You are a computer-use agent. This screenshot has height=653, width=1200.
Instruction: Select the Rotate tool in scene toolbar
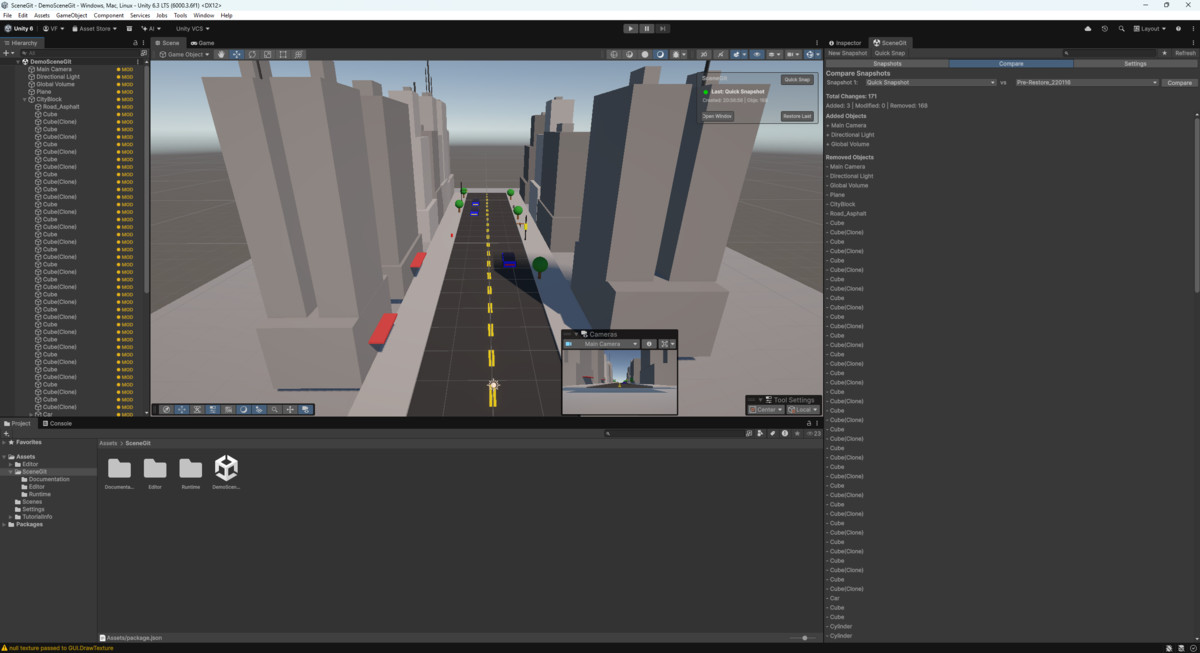click(x=252, y=55)
